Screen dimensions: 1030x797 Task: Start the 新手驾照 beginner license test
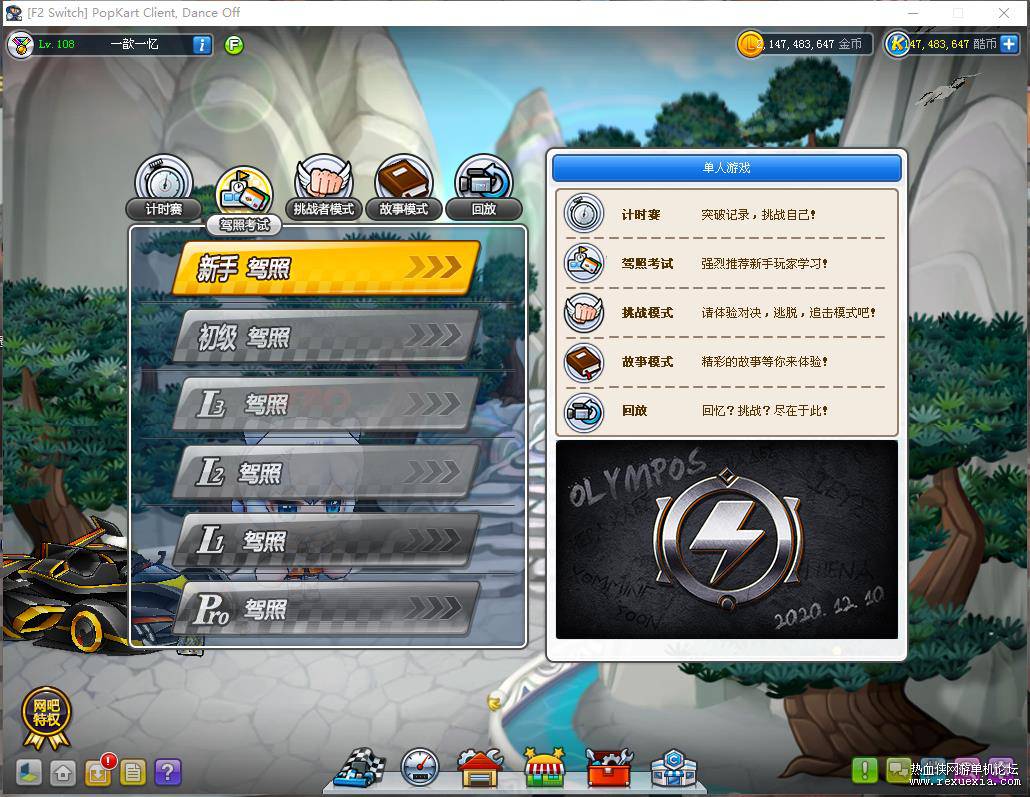pyautogui.click(x=326, y=268)
